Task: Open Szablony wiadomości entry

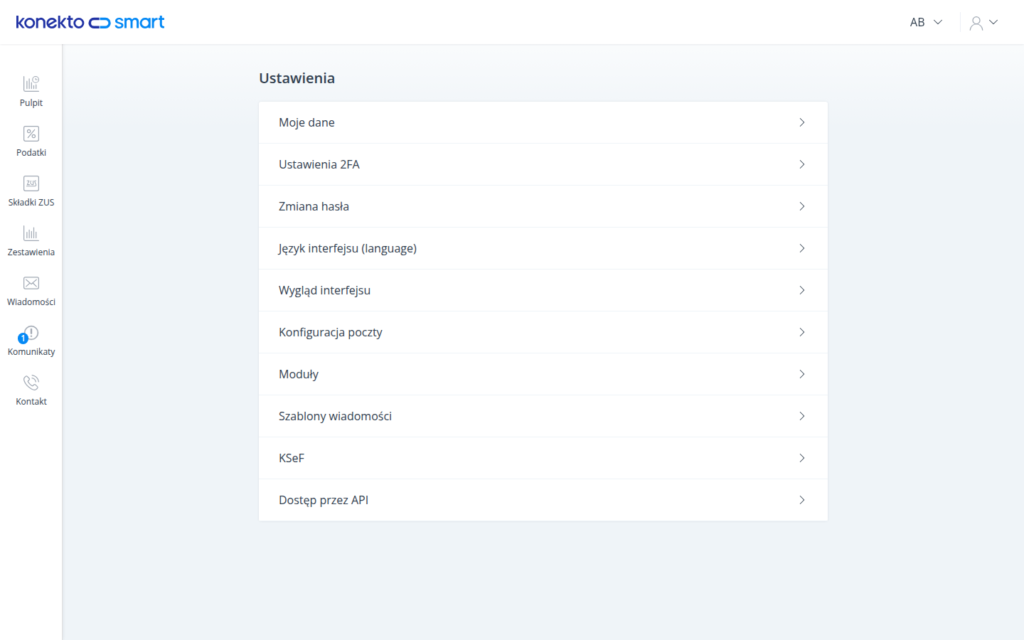Action: [543, 416]
